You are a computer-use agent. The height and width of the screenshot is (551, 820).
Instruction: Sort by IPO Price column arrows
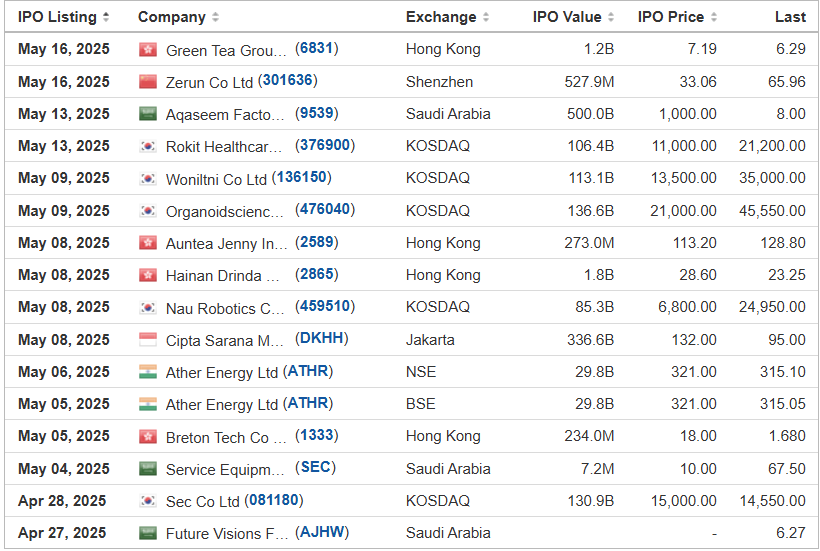(x=714, y=17)
